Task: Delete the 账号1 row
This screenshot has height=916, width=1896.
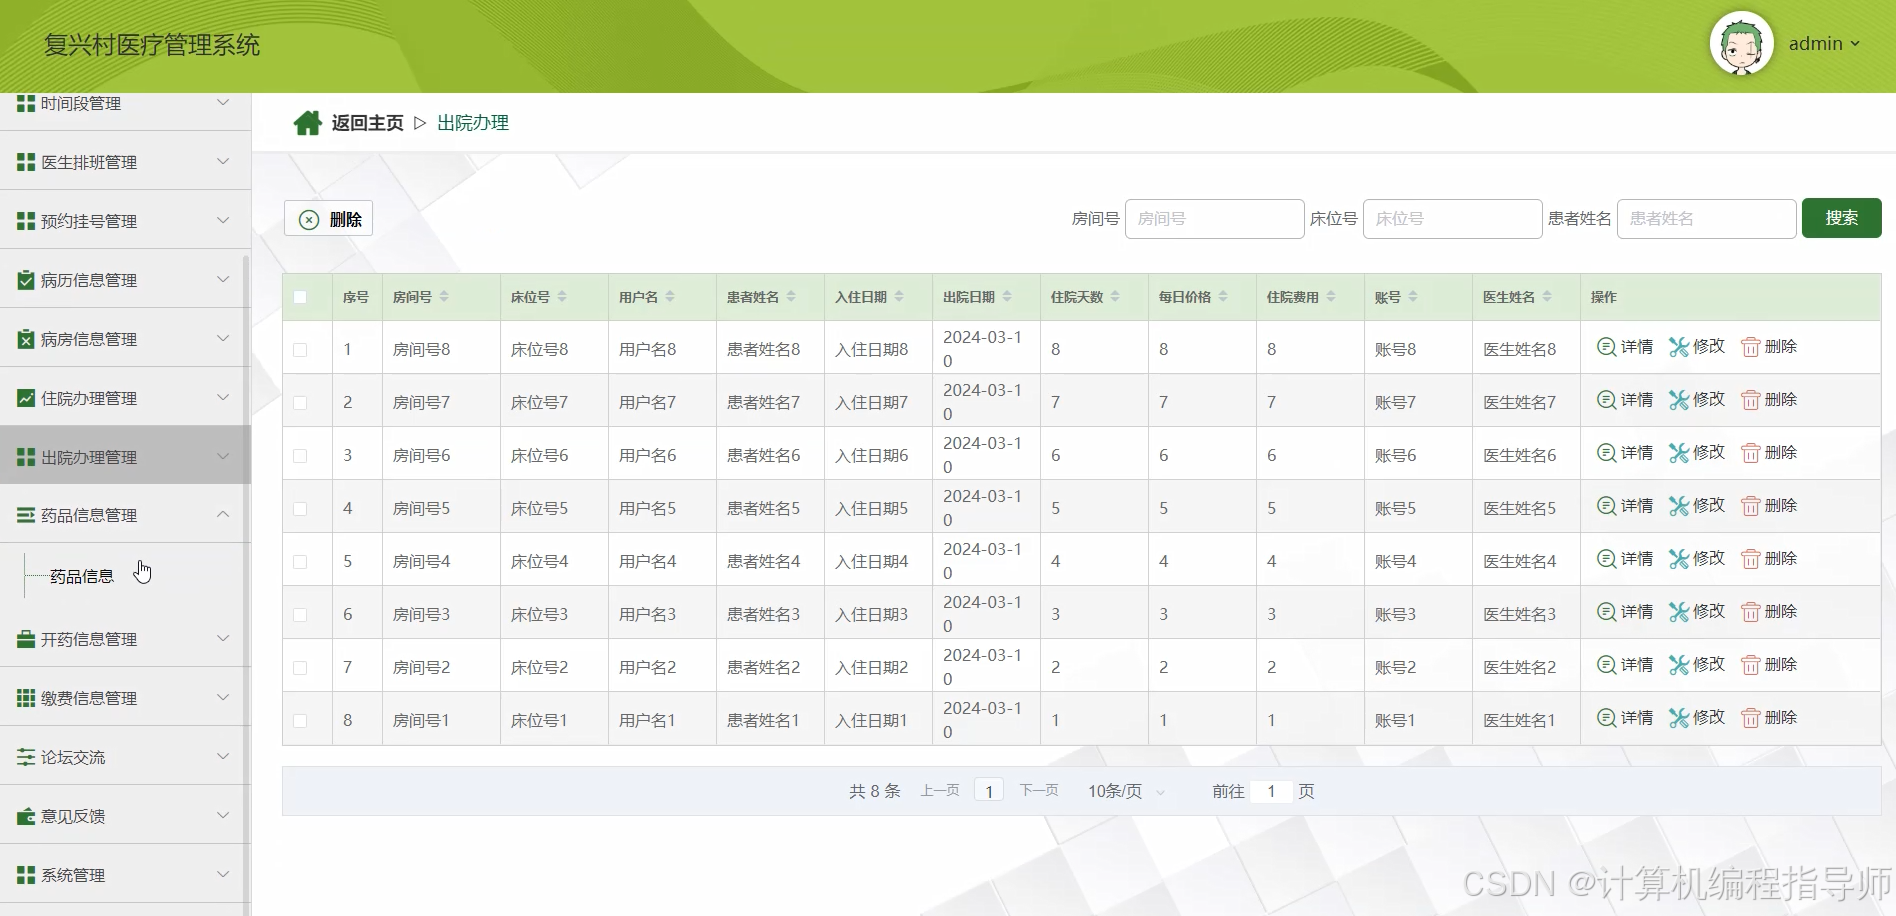Action: pyautogui.click(x=1769, y=718)
